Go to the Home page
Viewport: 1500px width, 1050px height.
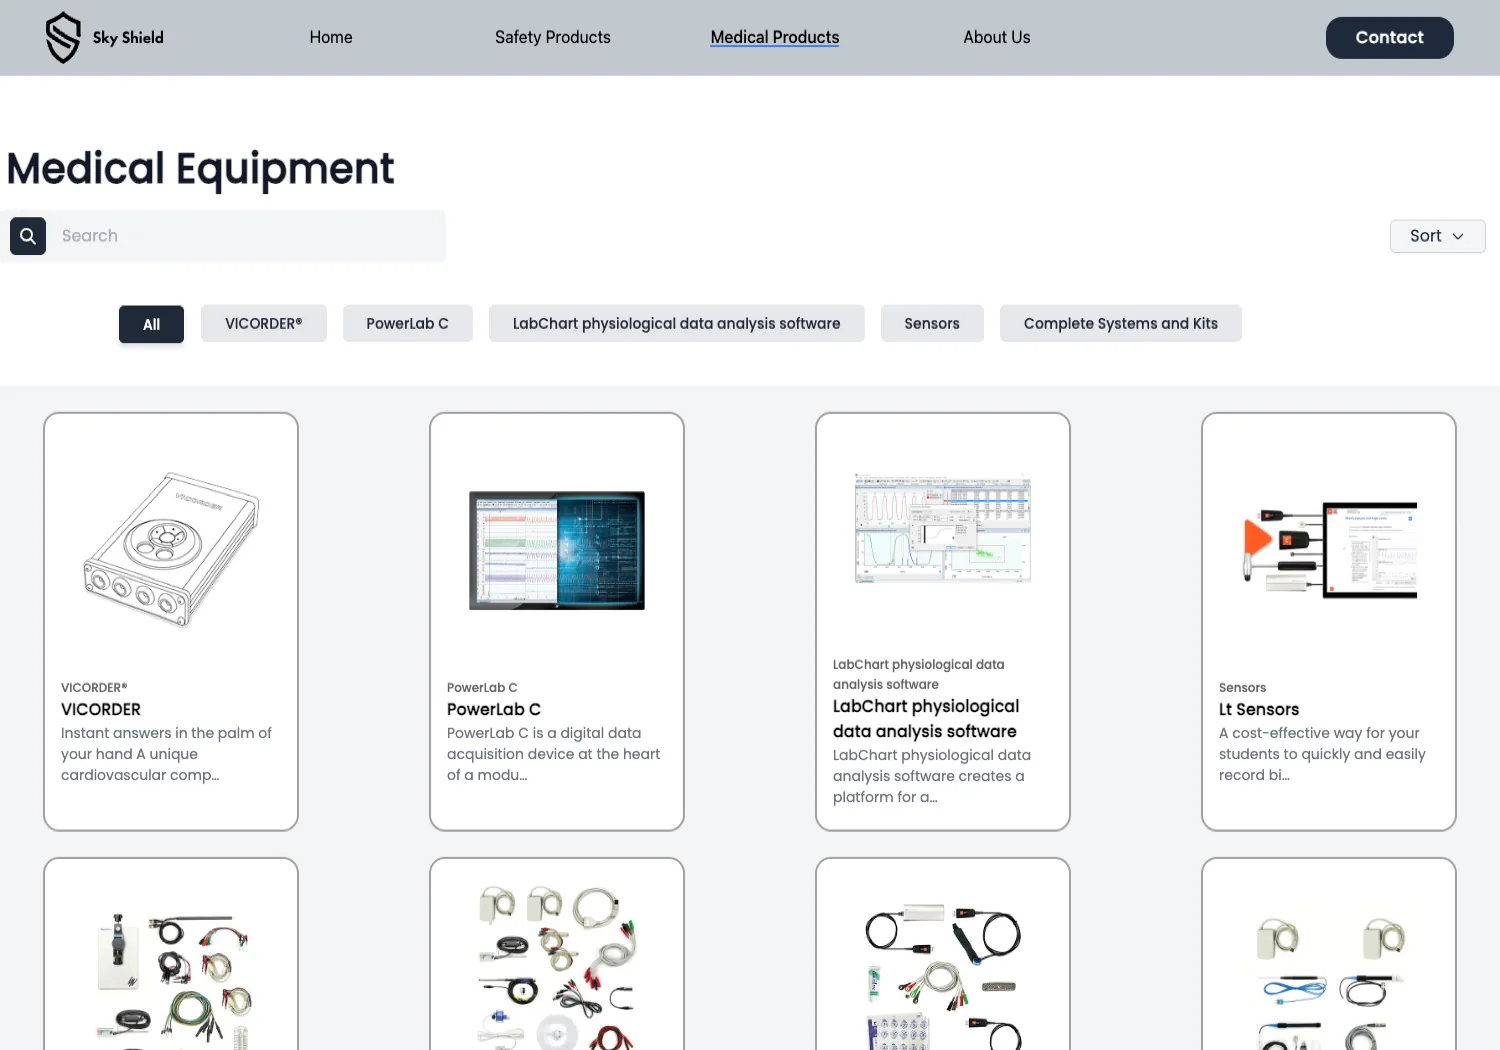click(x=331, y=37)
